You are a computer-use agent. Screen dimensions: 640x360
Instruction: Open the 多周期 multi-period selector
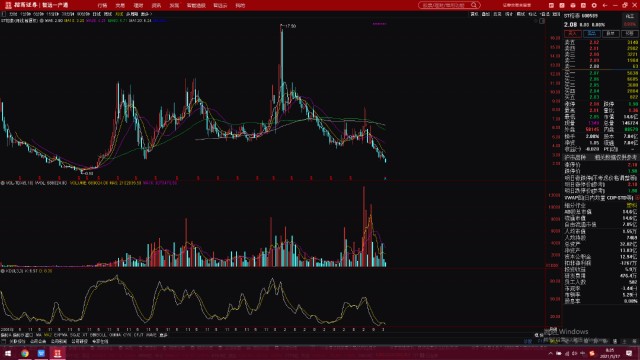point(132,14)
